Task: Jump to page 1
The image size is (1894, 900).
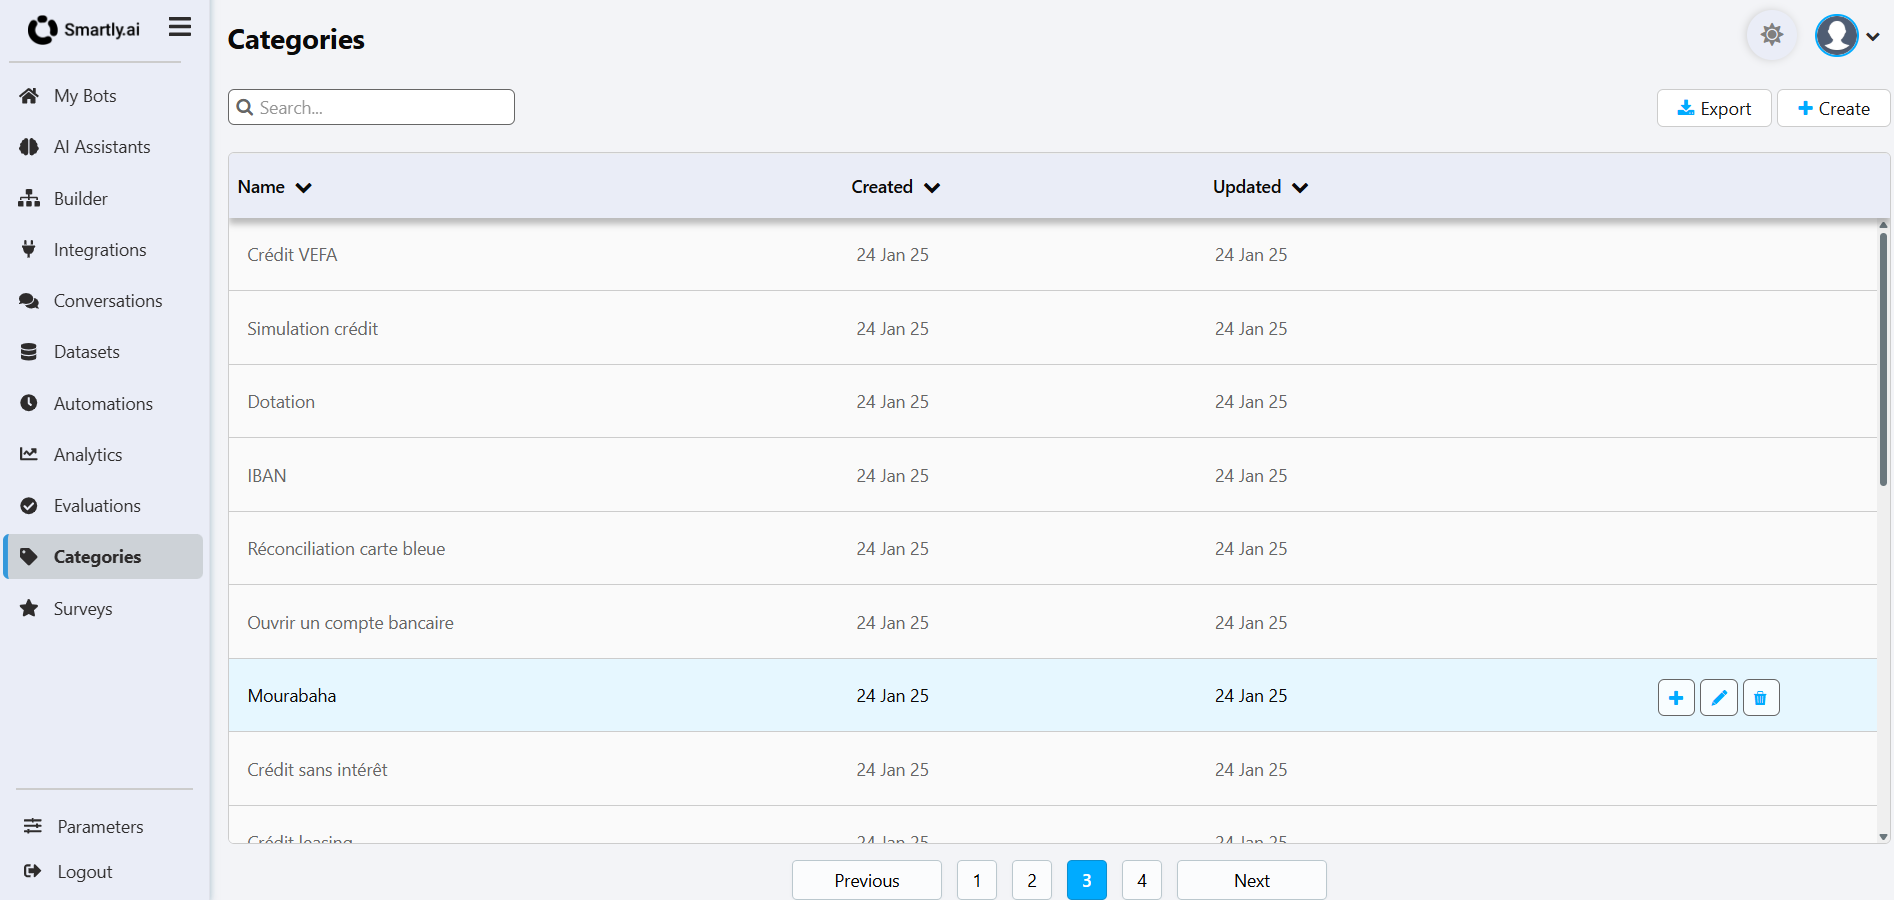Action: point(977,880)
